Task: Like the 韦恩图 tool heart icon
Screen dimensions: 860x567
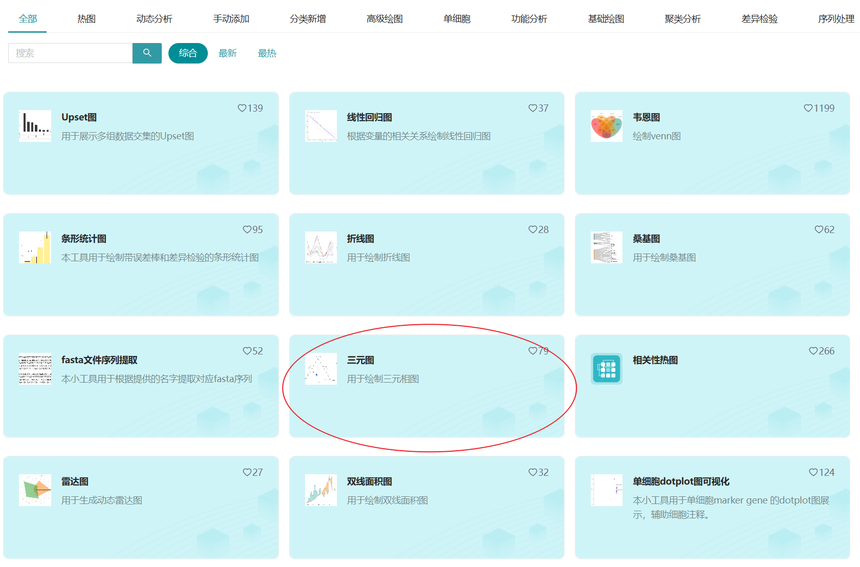Action: (x=808, y=108)
